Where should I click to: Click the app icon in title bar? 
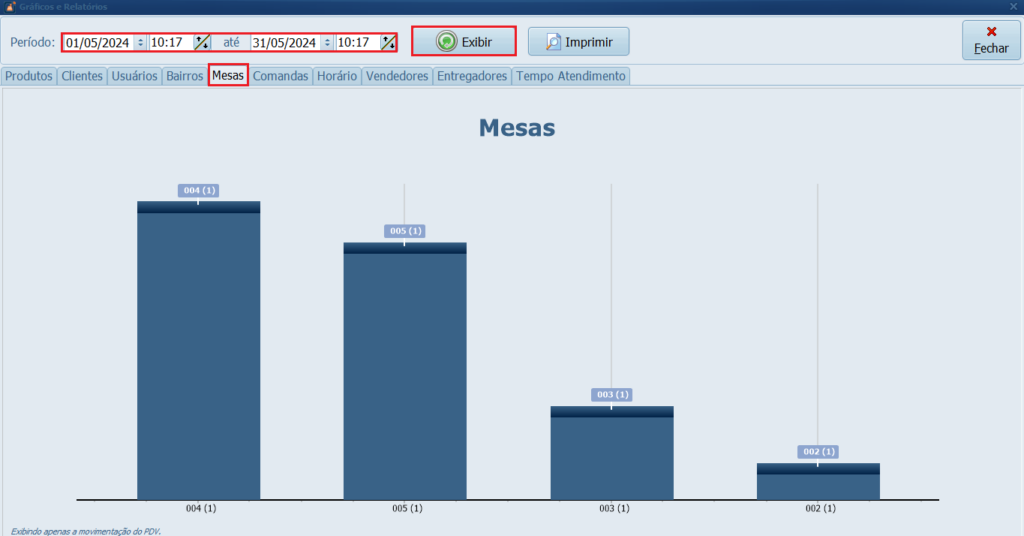point(10,7)
